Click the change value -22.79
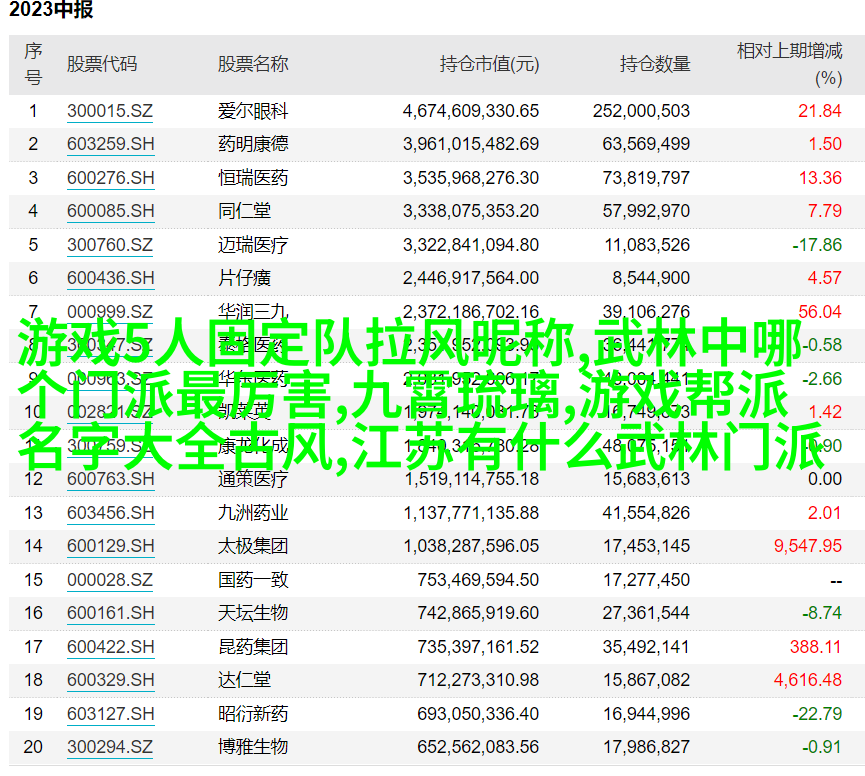The width and height of the screenshot is (865, 776). 817,714
